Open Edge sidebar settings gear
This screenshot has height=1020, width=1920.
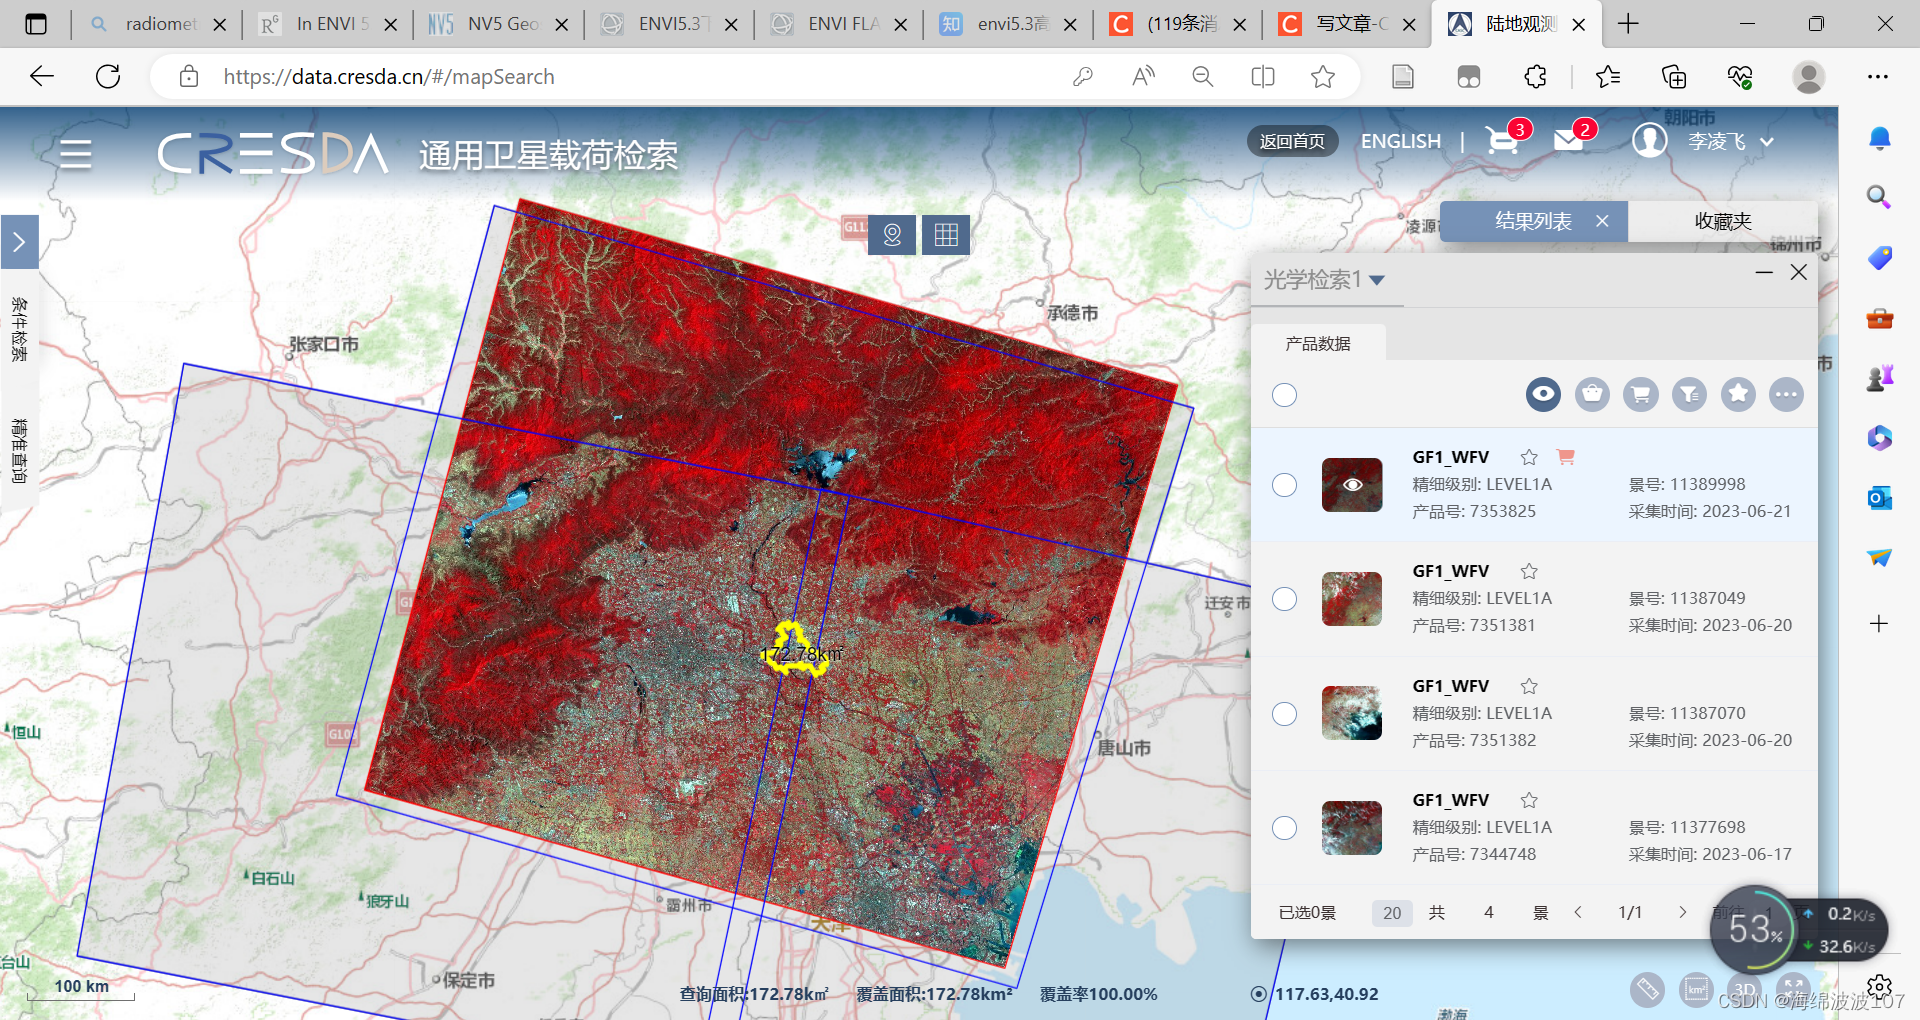[x=1879, y=987]
